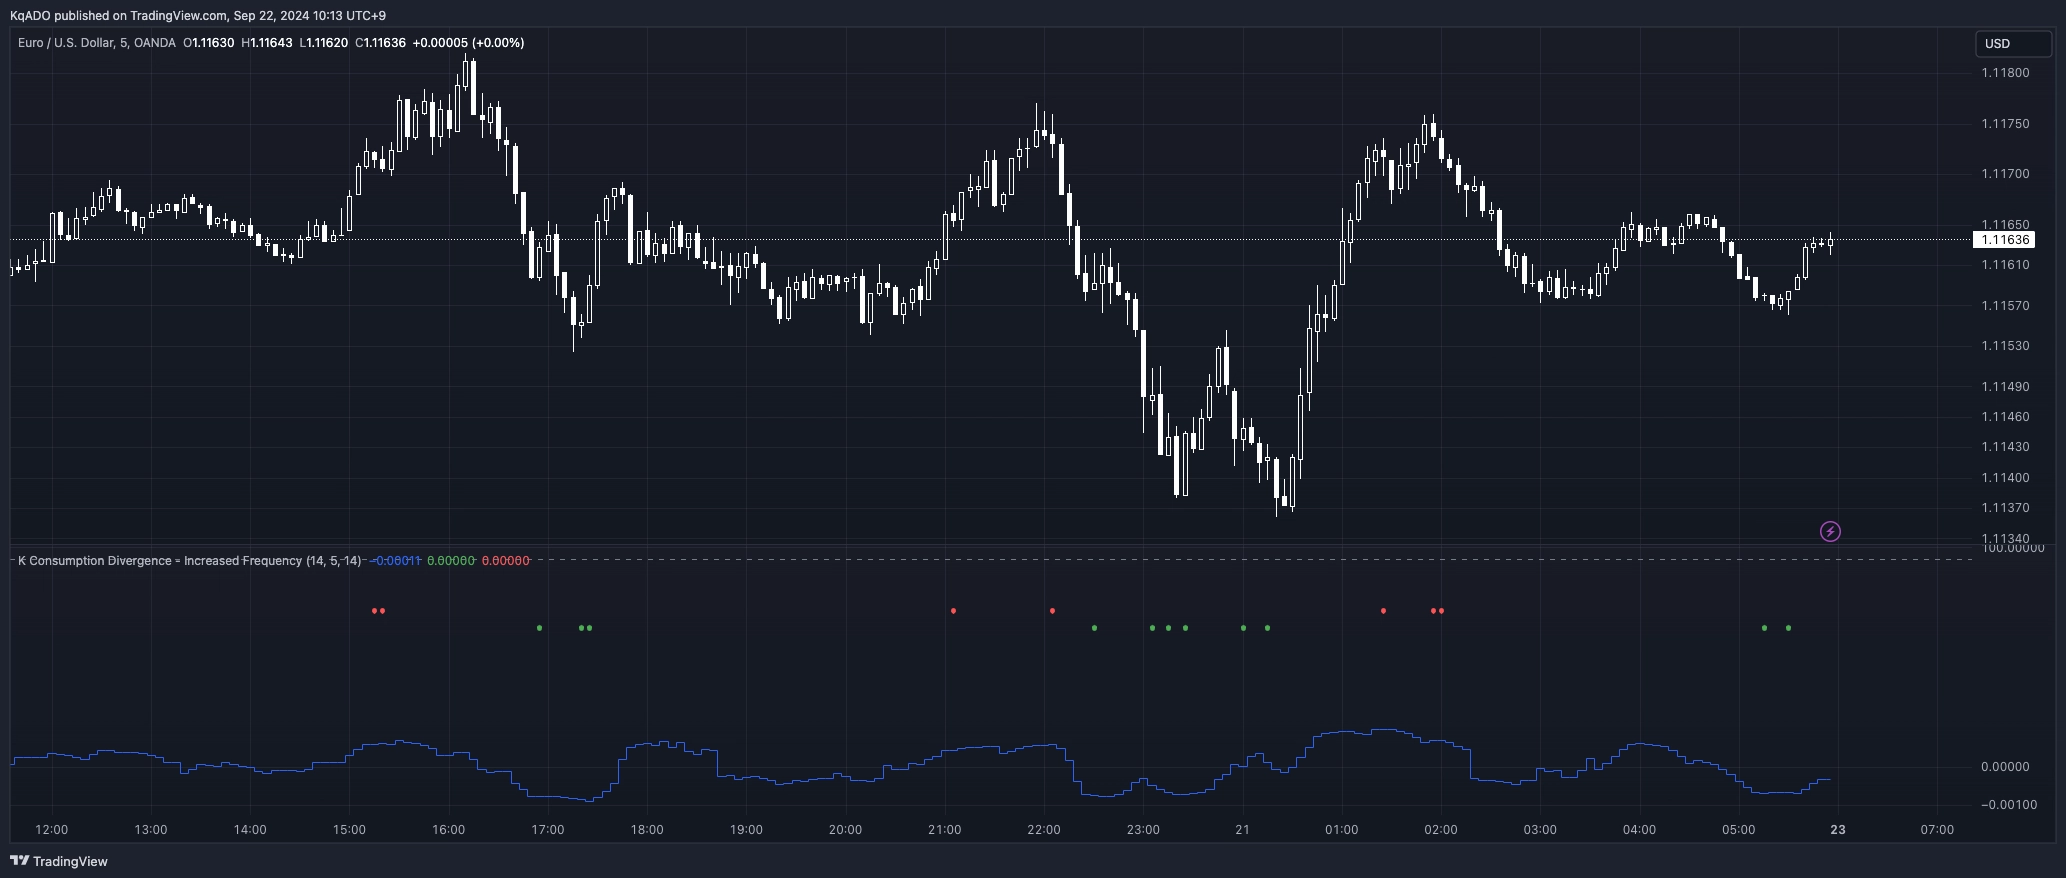Click the K Consumption Divergence indicator title
This screenshot has width=2066, height=878.
[189, 561]
